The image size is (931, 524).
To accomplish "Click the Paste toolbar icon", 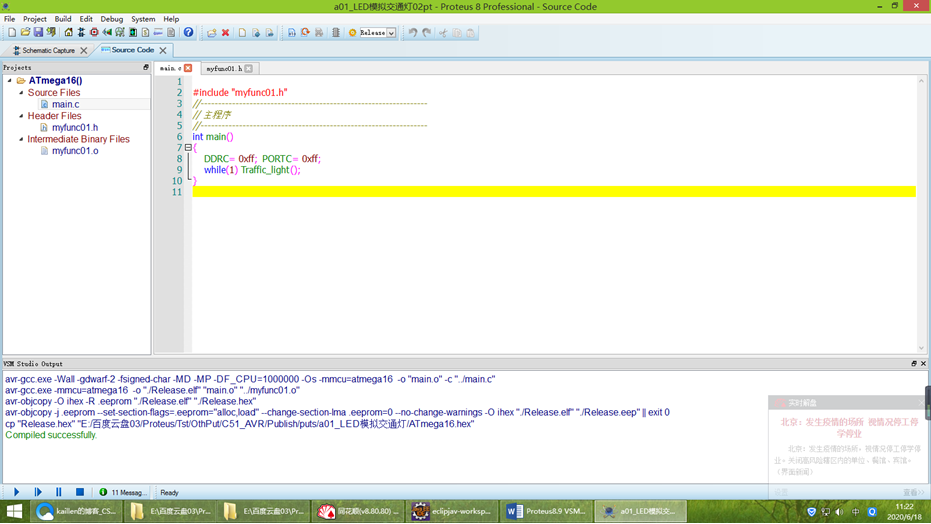I will [x=470, y=33].
